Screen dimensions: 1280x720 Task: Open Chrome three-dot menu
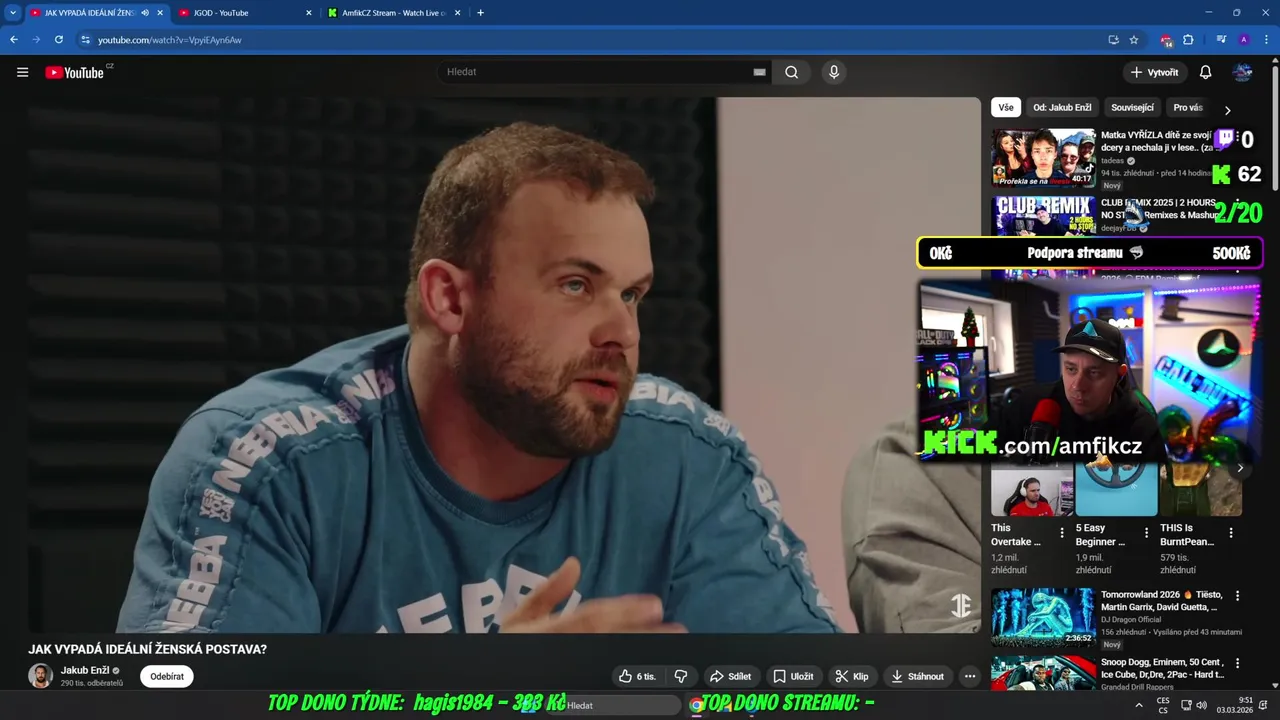1265,40
